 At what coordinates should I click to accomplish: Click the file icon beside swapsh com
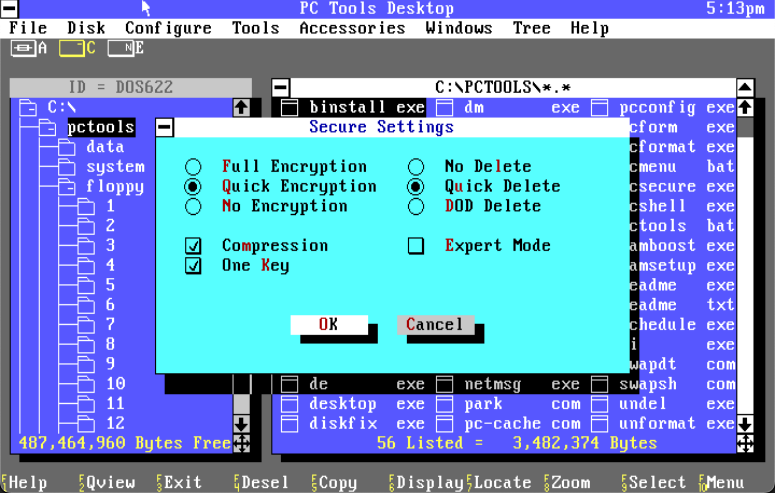[600, 384]
